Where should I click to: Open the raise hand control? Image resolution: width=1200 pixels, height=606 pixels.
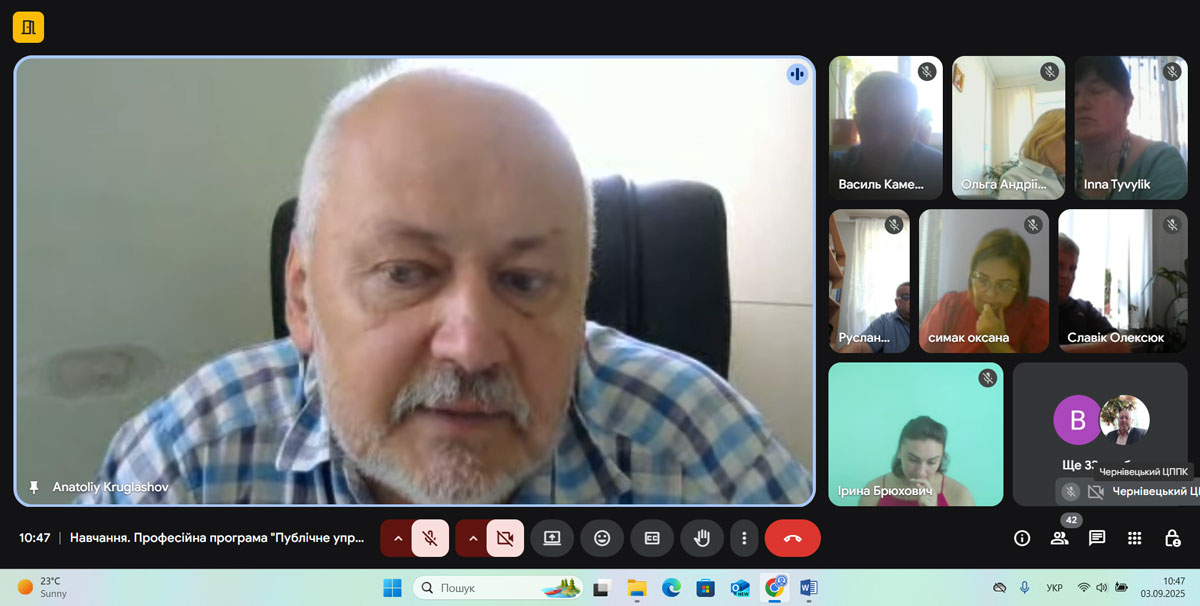click(x=702, y=538)
